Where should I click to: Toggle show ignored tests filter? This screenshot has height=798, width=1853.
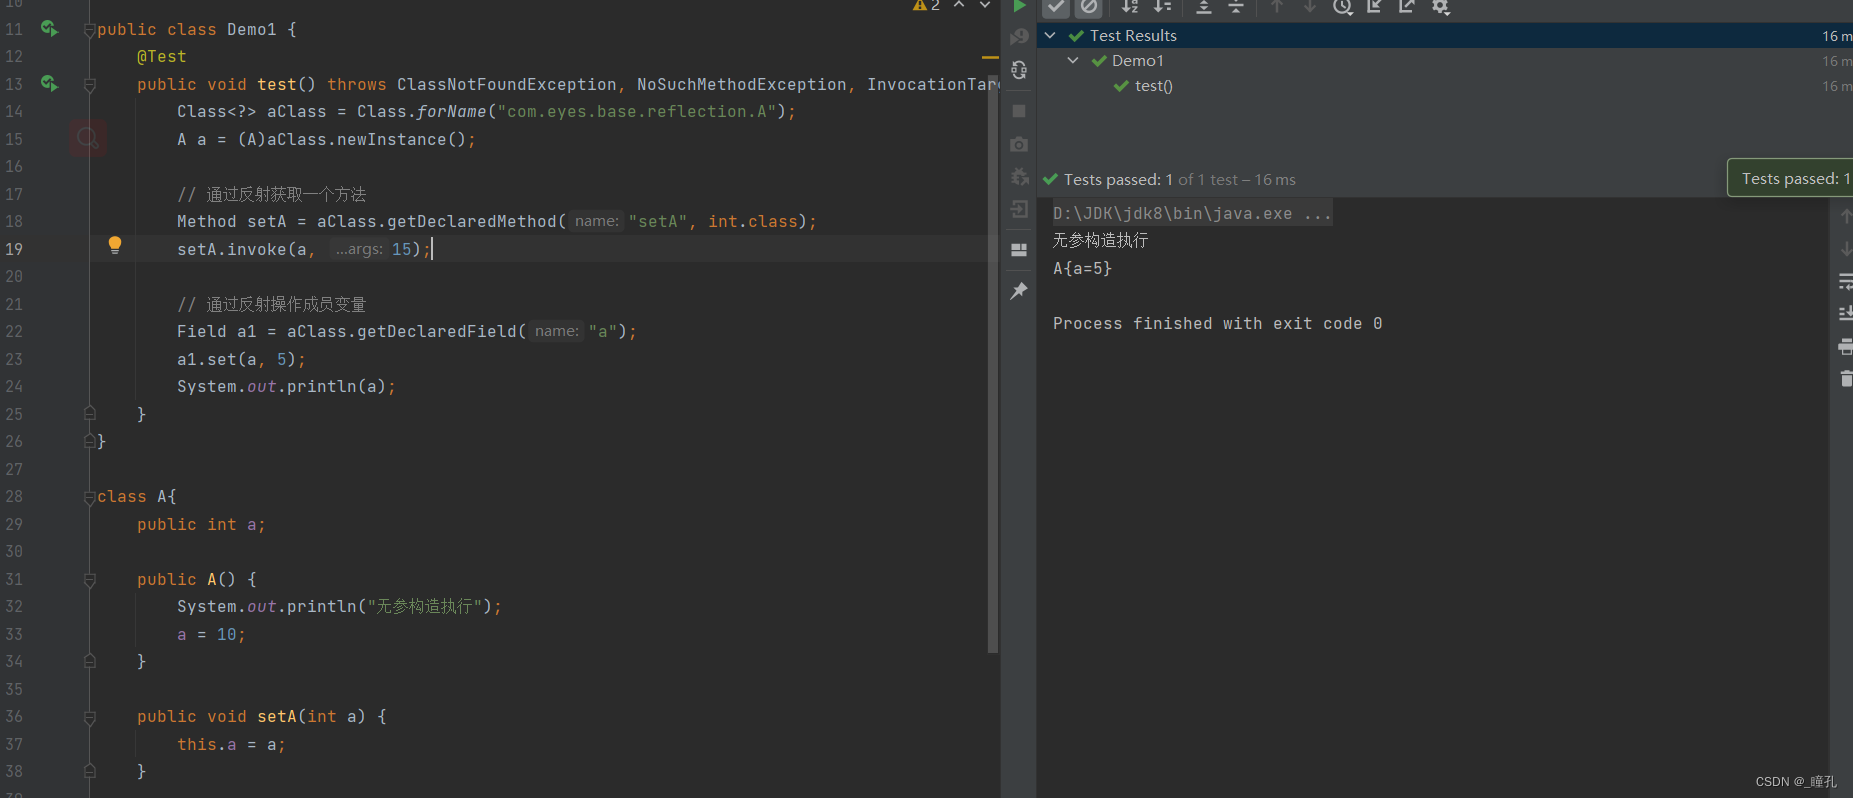coord(1089,7)
